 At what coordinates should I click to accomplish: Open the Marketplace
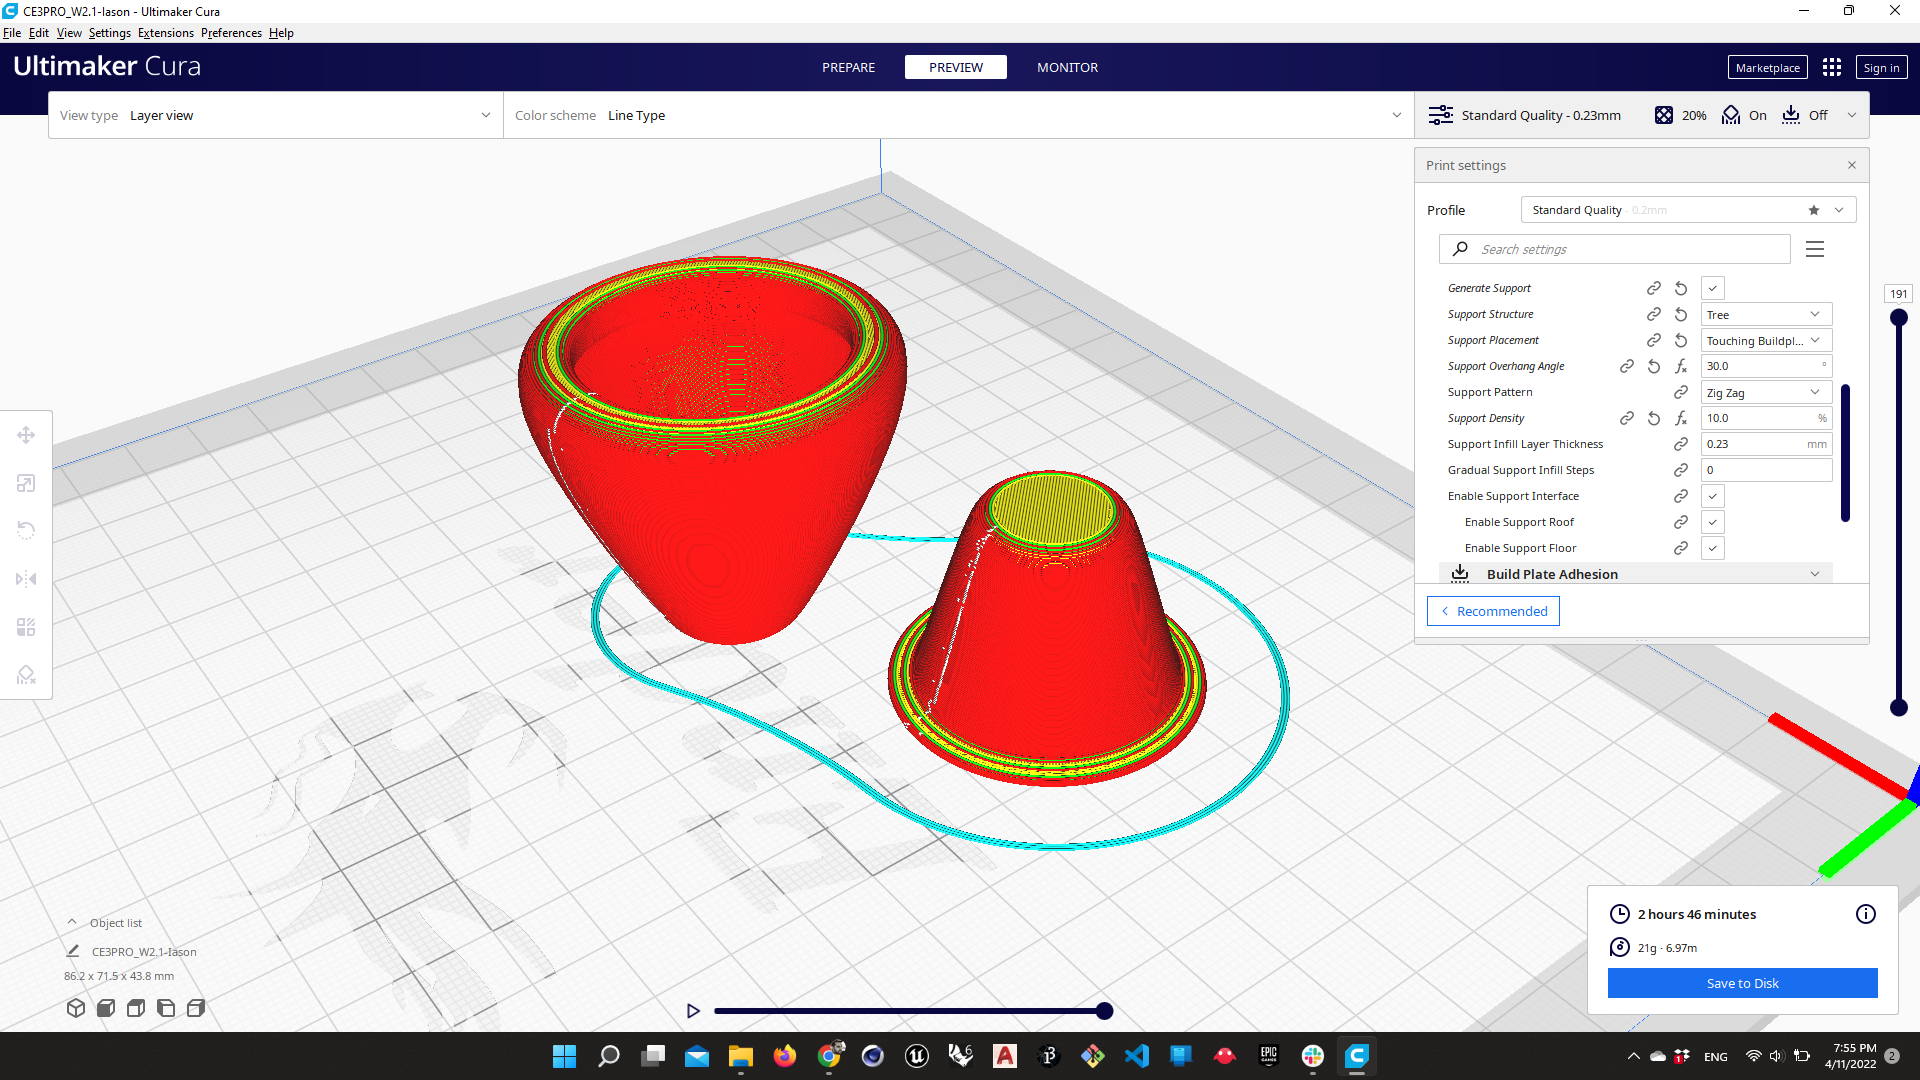1767,67
